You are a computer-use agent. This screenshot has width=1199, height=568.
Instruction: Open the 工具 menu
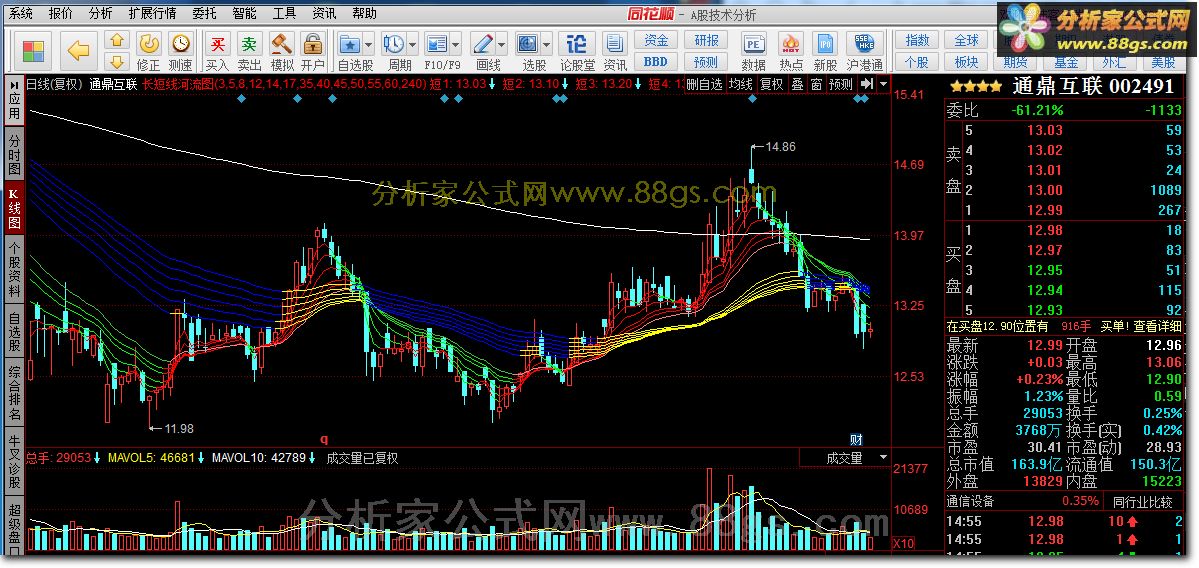pyautogui.click(x=284, y=13)
